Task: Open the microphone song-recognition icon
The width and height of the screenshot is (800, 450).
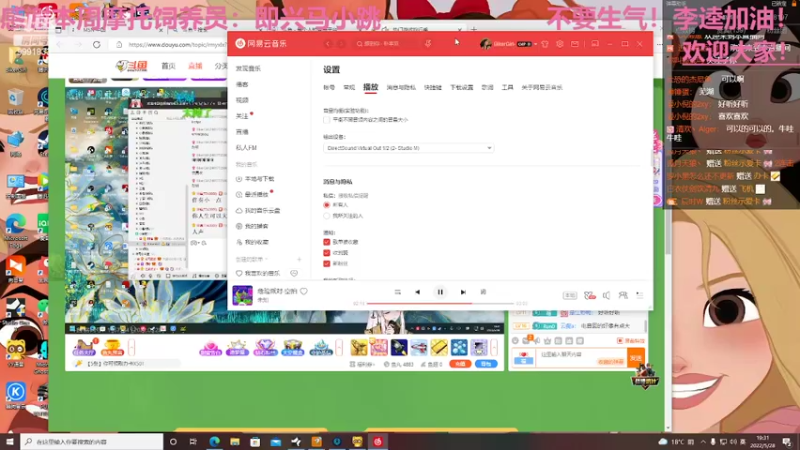Action: 428,44
